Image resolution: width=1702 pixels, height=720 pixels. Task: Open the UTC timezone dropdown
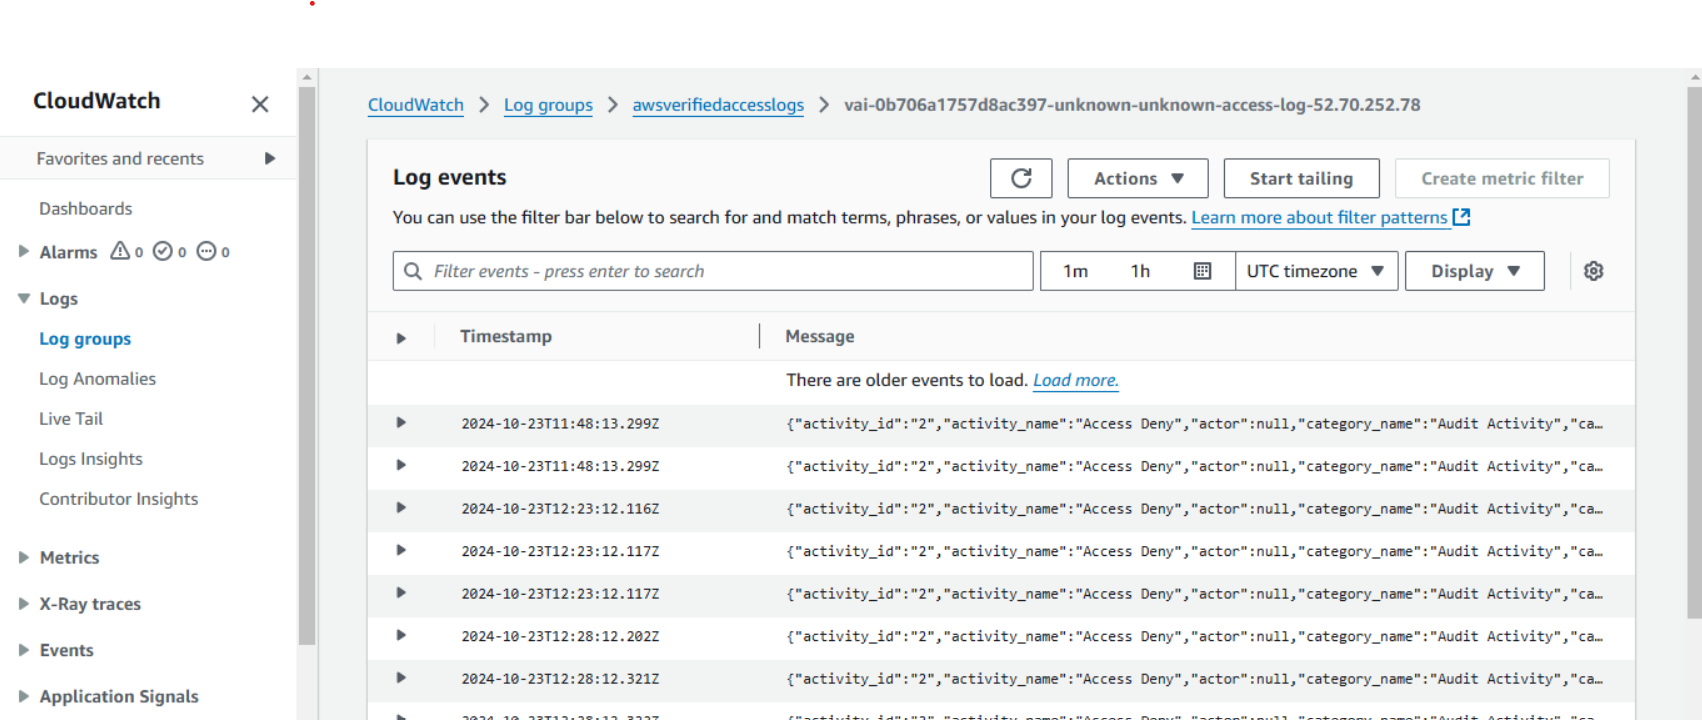click(x=1316, y=271)
